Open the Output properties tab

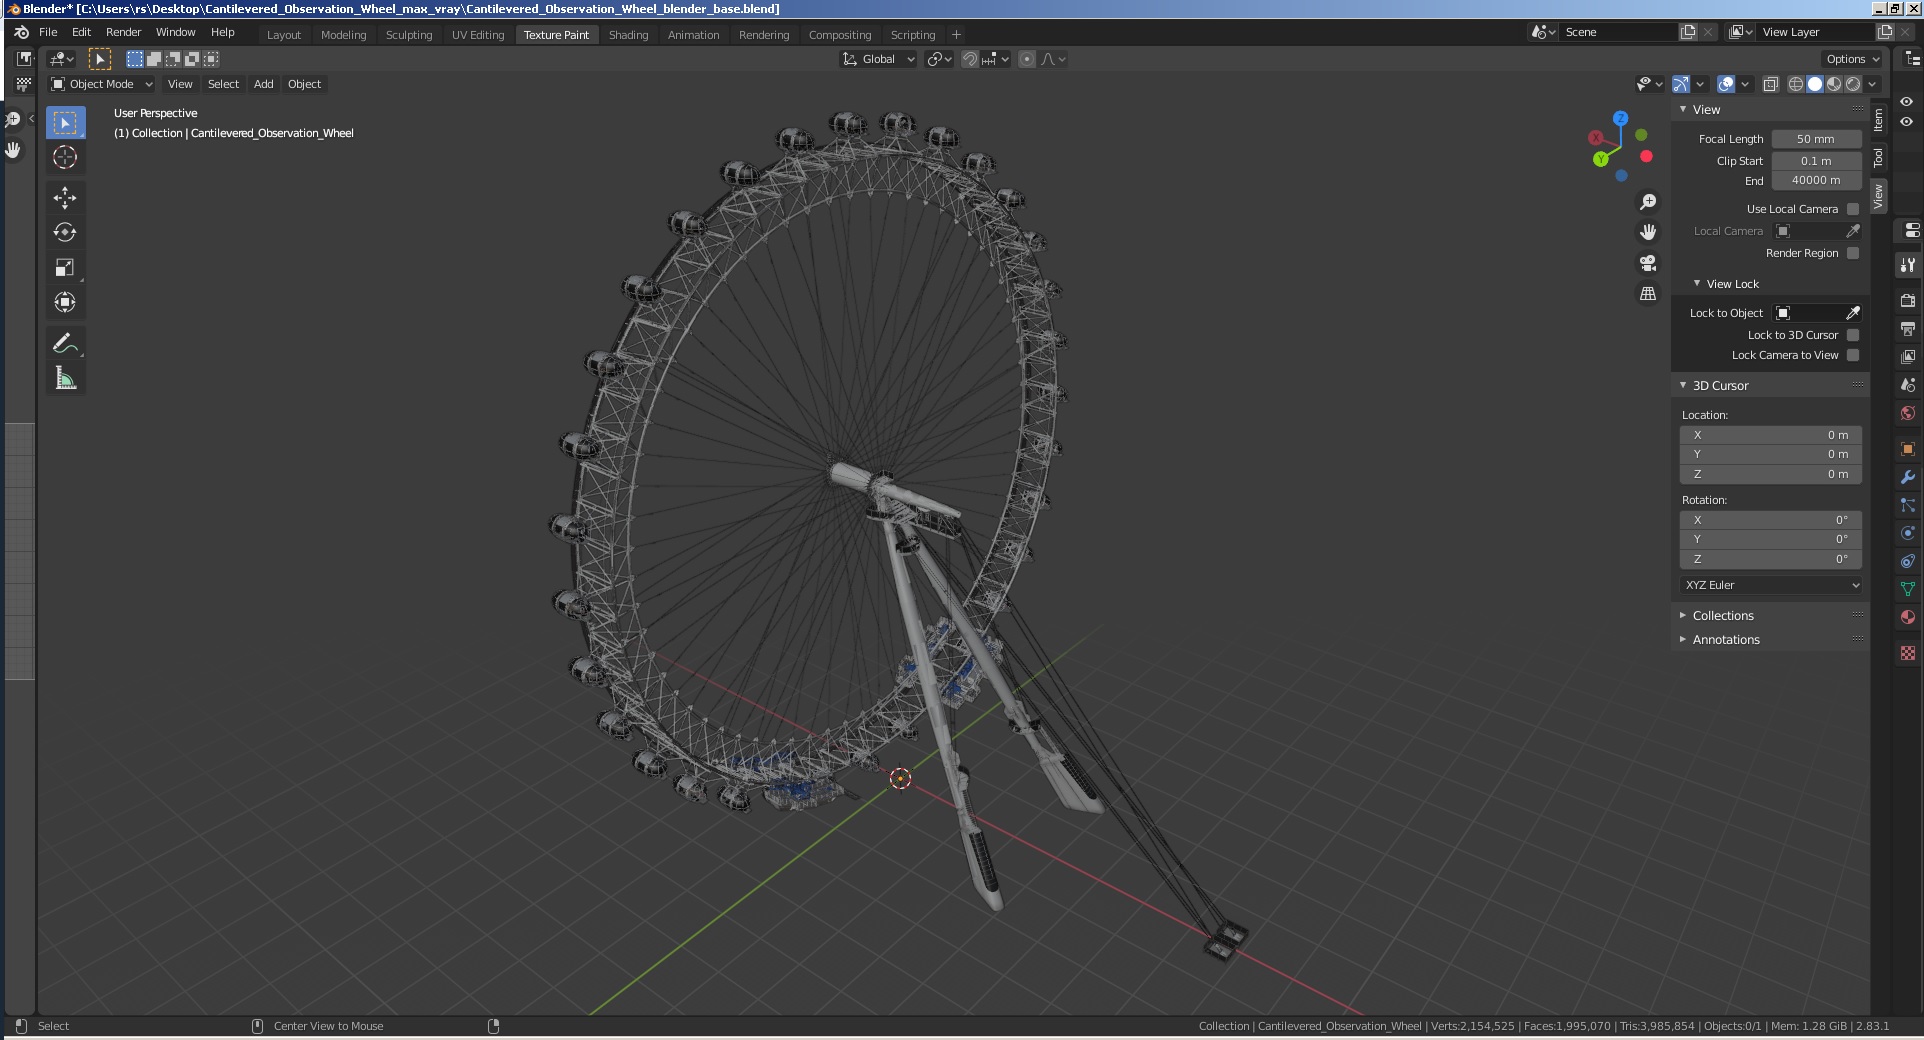pyautogui.click(x=1908, y=328)
